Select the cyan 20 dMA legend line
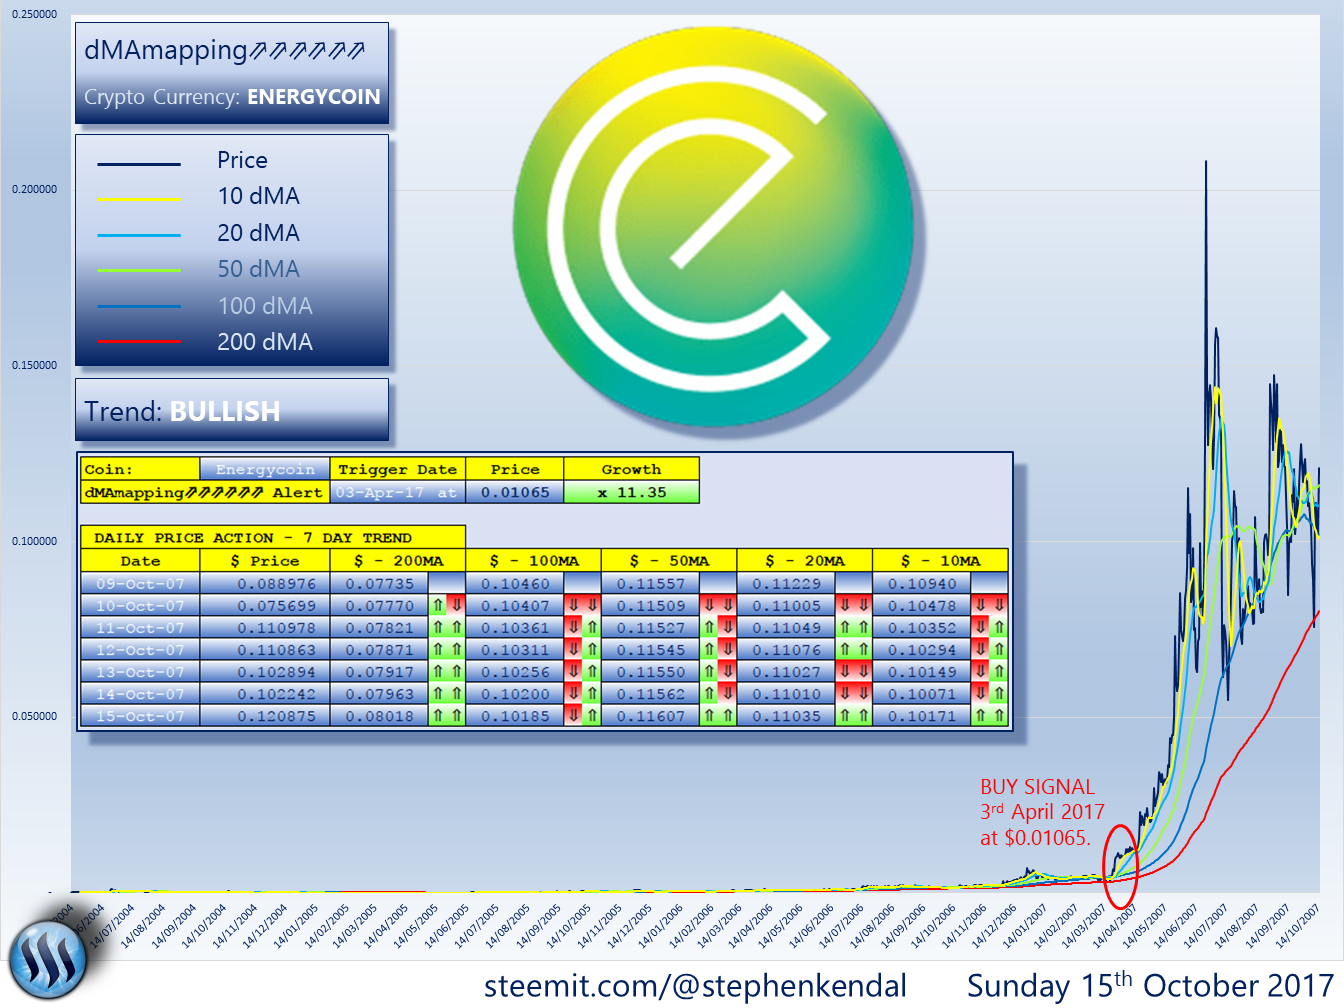Image resolution: width=1344 pixels, height=1008 pixels. pyautogui.click(x=139, y=235)
